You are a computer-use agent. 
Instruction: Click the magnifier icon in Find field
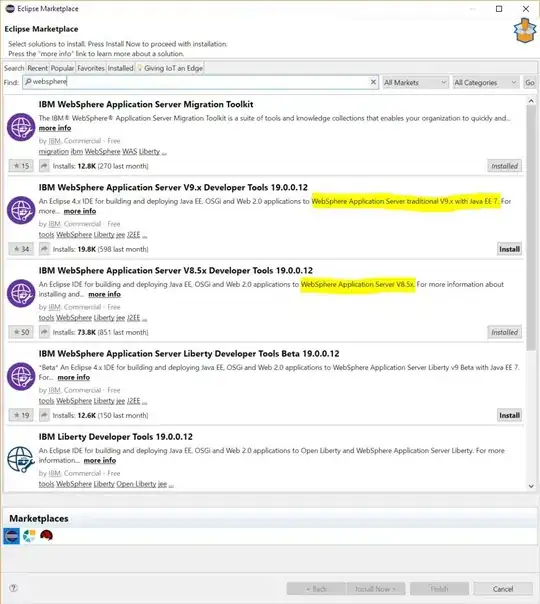click(28, 81)
